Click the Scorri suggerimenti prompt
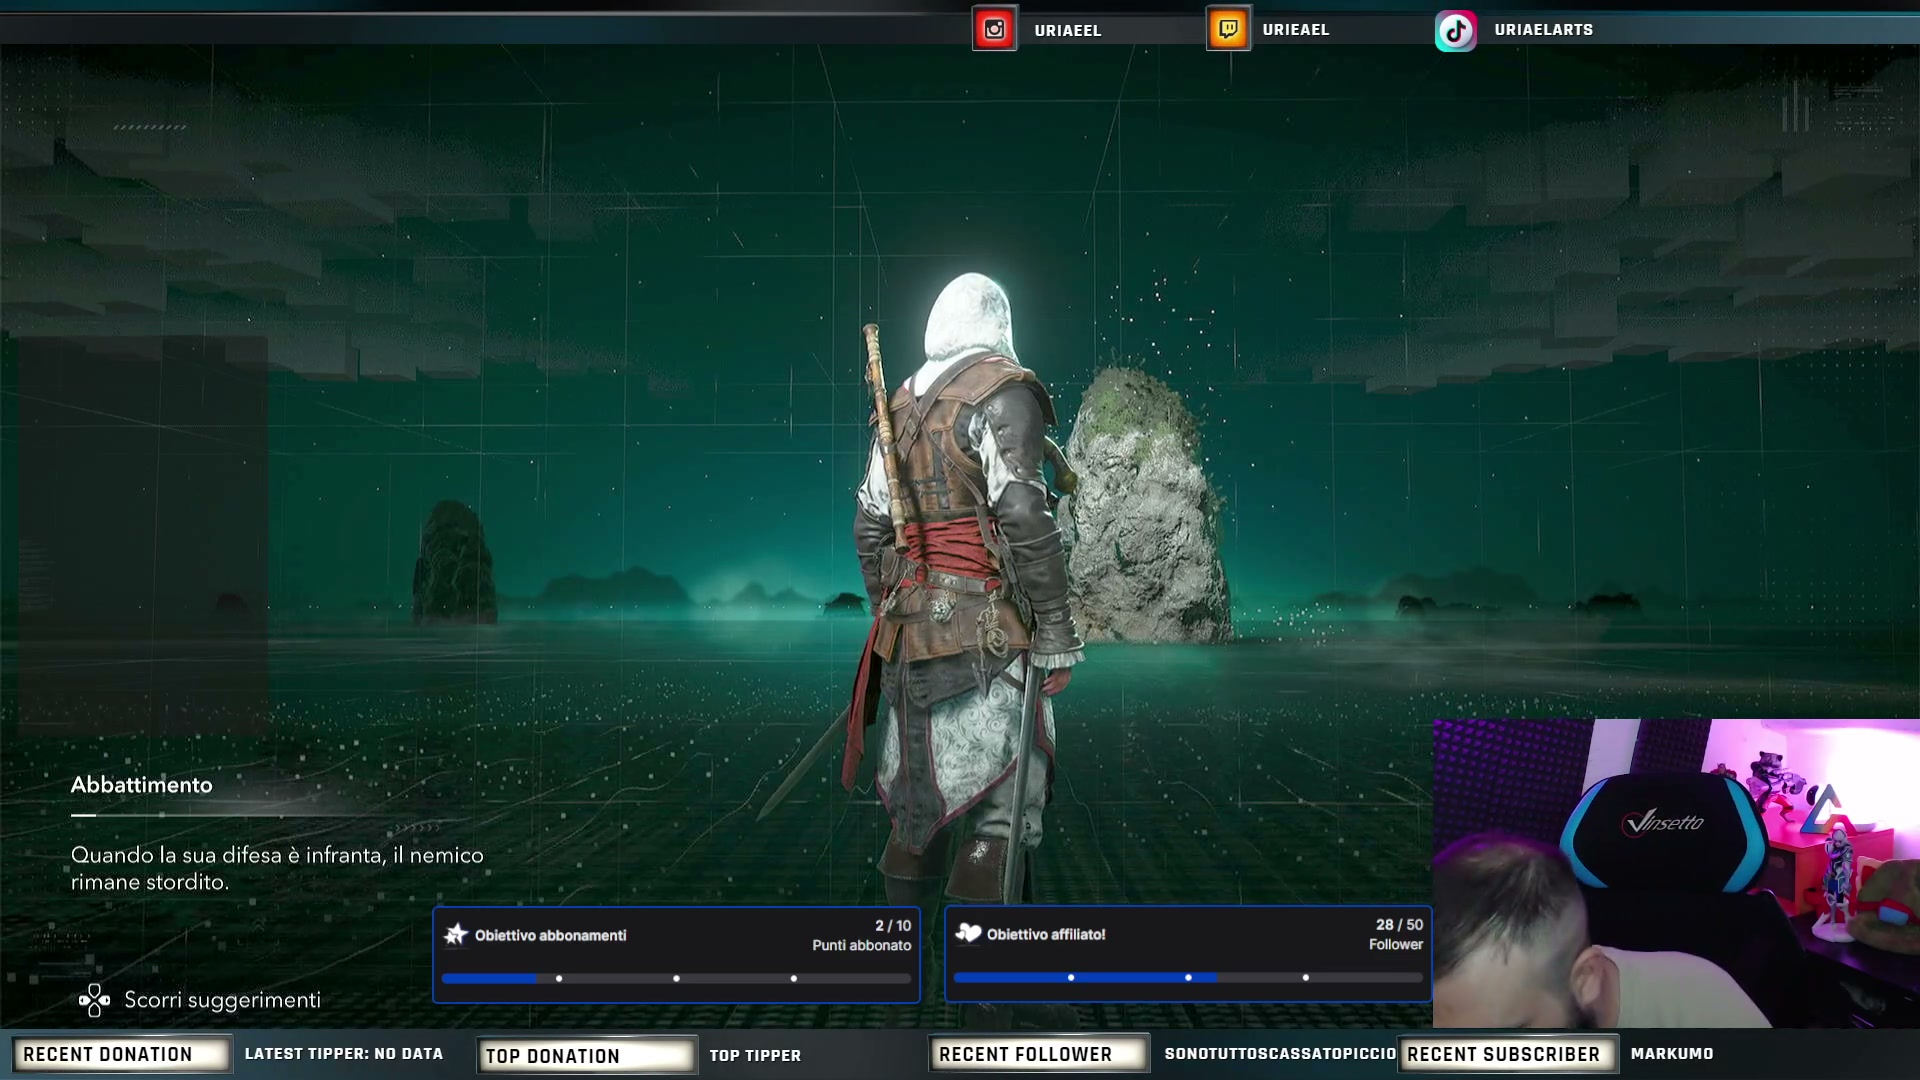The height and width of the screenshot is (1080, 1920). click(222, 1000)
